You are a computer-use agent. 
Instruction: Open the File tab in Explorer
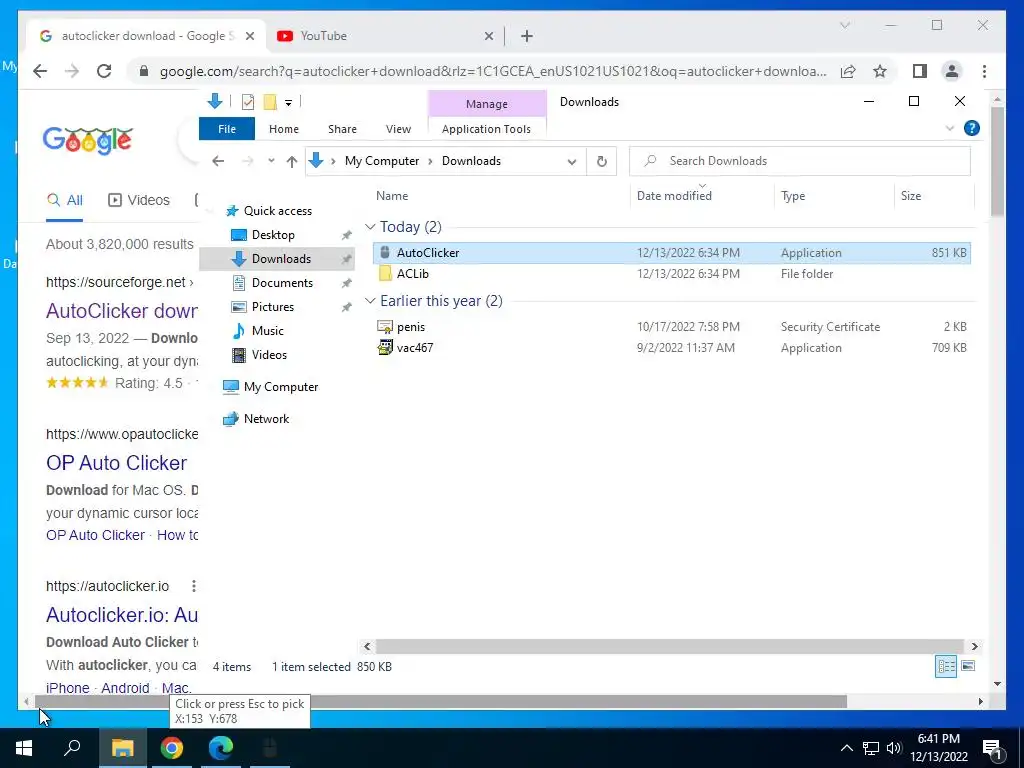[x=227, y=129]
